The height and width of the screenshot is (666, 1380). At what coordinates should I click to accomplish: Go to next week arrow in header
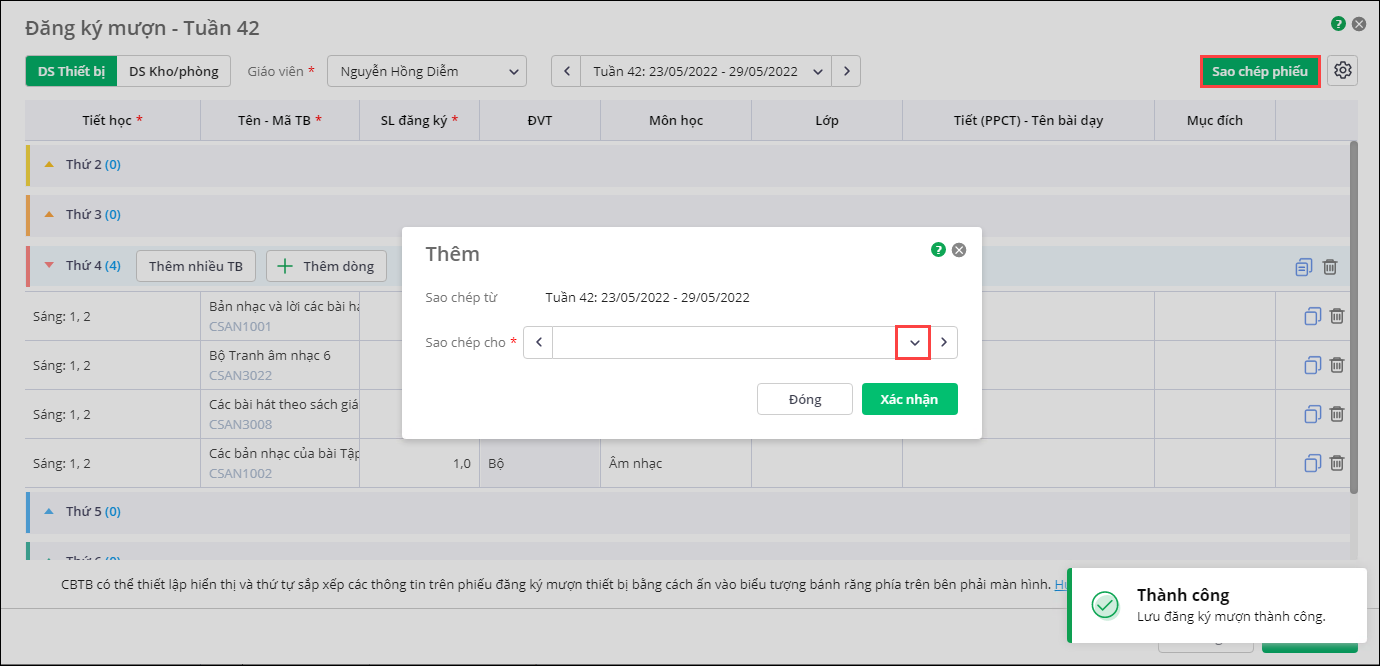[846, 71]
